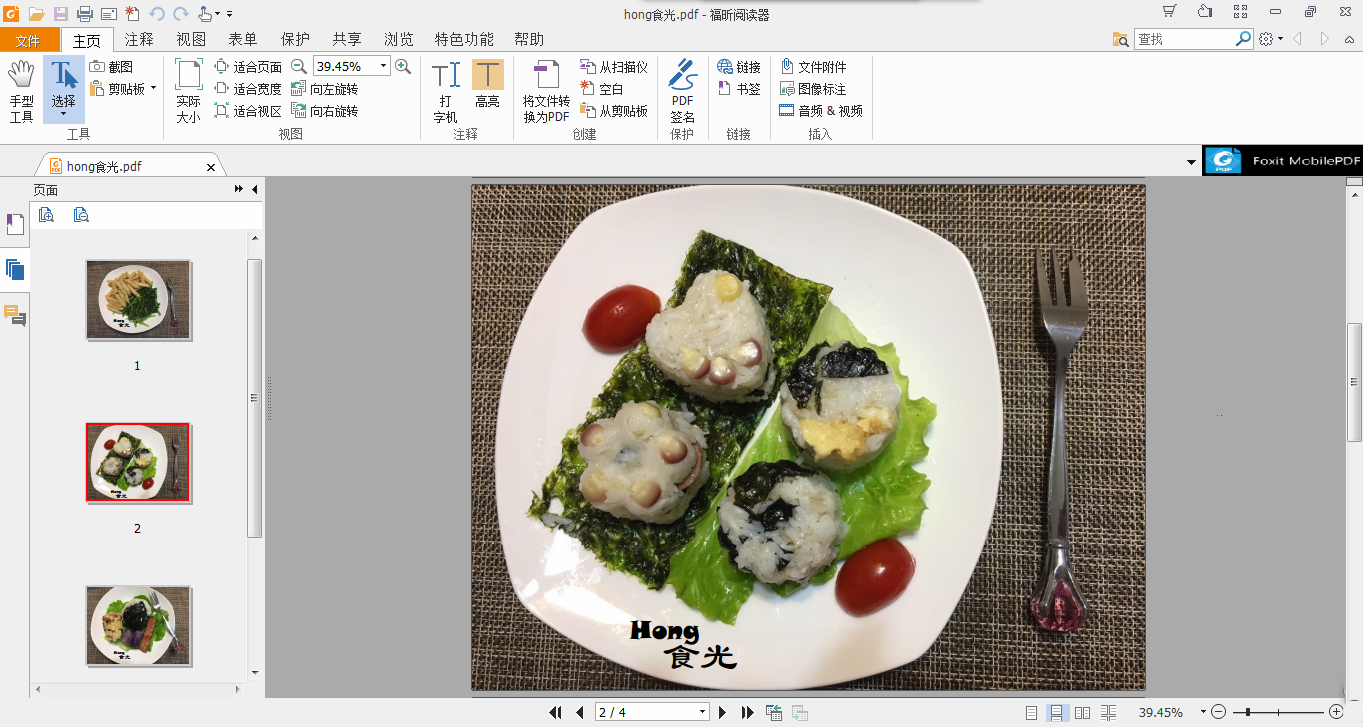Viewport: 1363px width, 727px height.
Task: Select the 打字机 typewriter annotation tool
Action: 444,88
